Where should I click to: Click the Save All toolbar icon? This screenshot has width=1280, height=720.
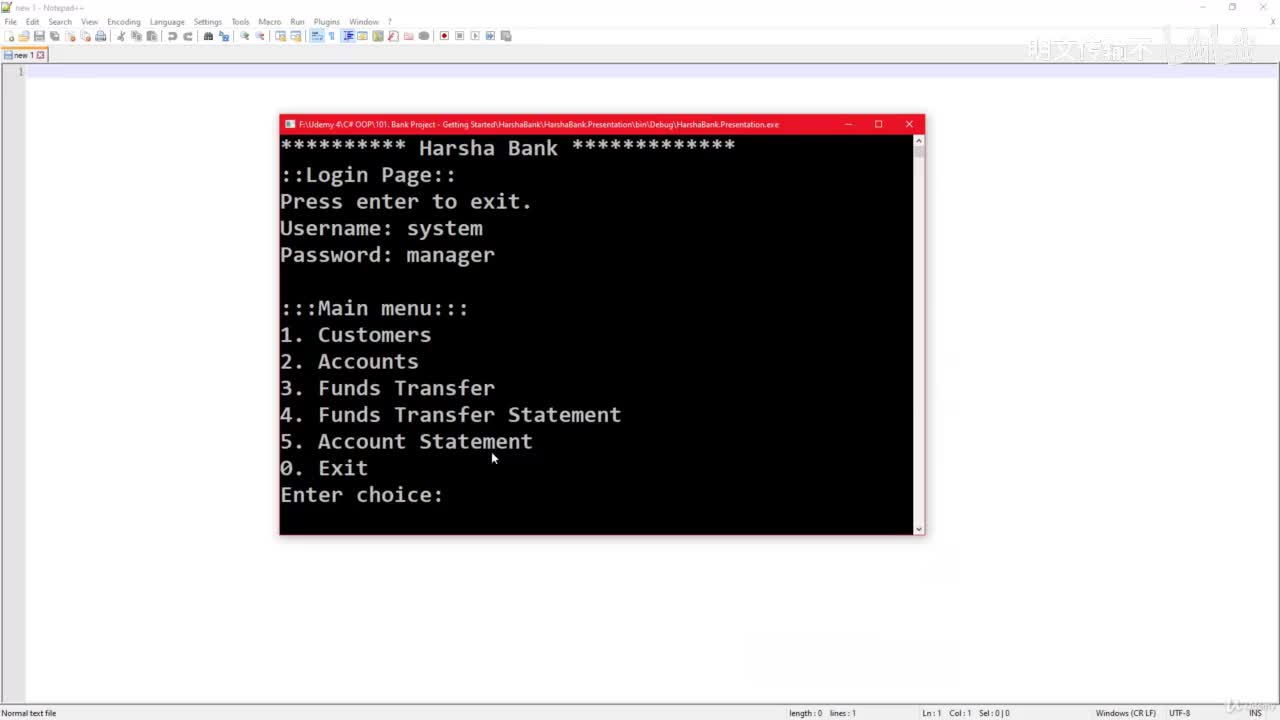(54, 36)
